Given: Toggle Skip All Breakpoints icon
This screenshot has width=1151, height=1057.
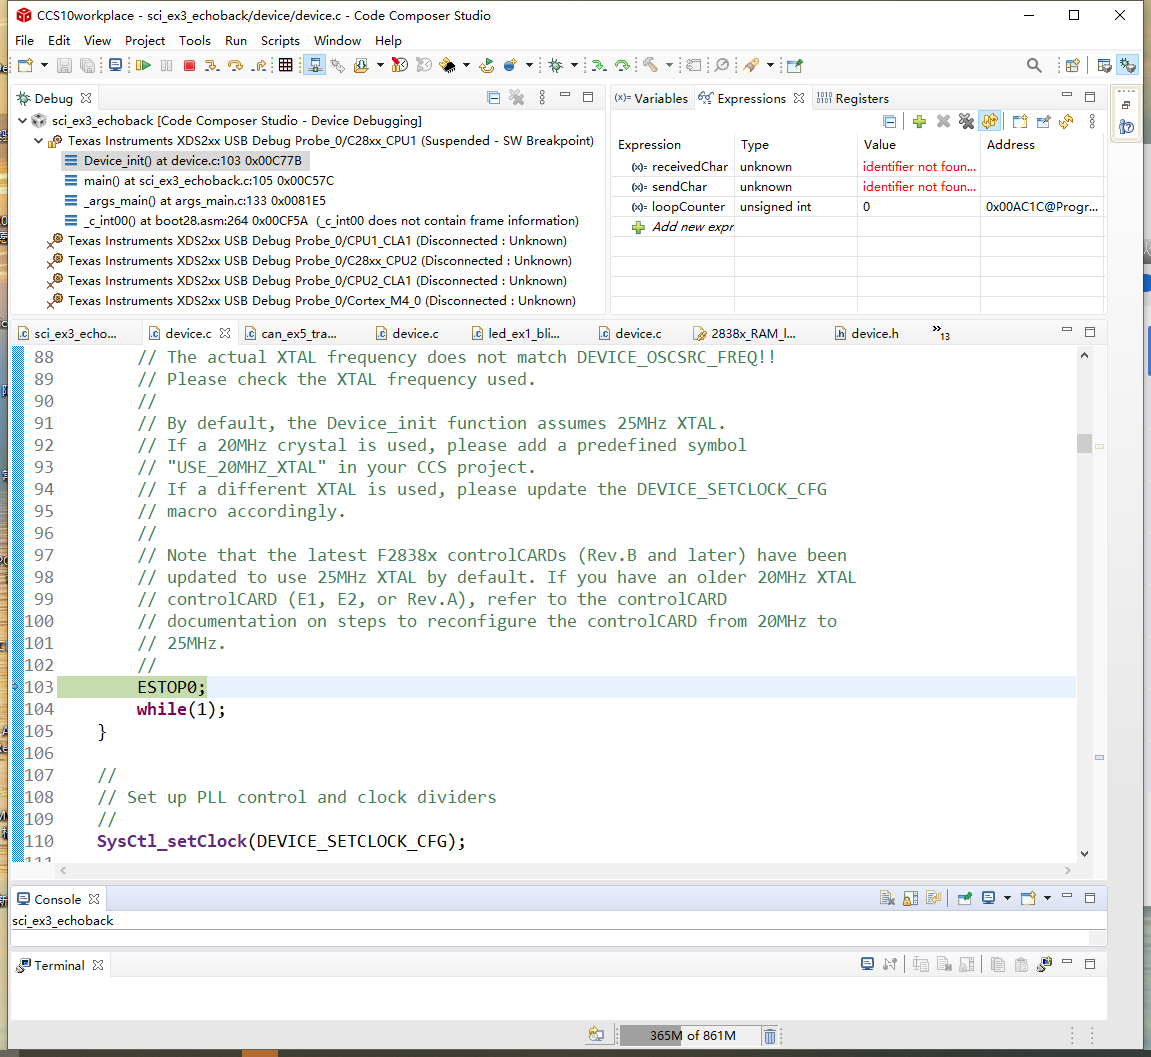Looking at the screenshot, I should (722, 66).
